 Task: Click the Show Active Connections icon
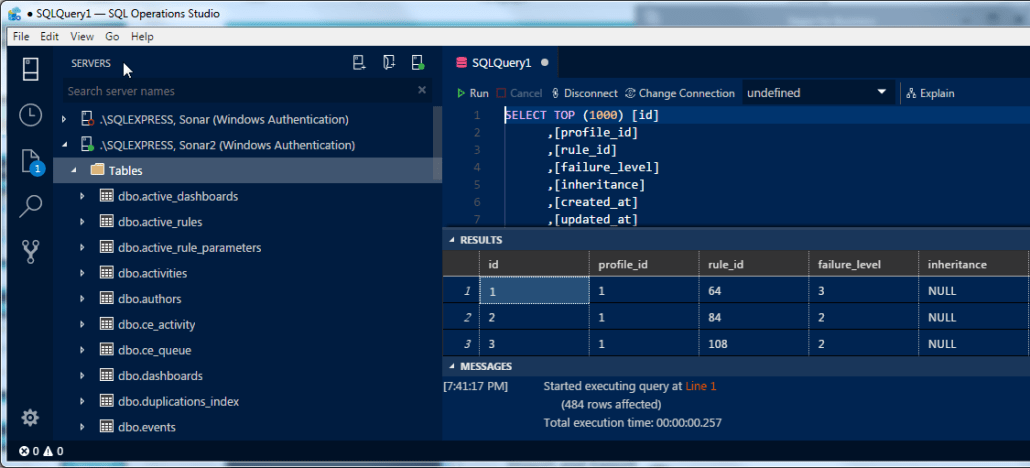pos(418,63)
